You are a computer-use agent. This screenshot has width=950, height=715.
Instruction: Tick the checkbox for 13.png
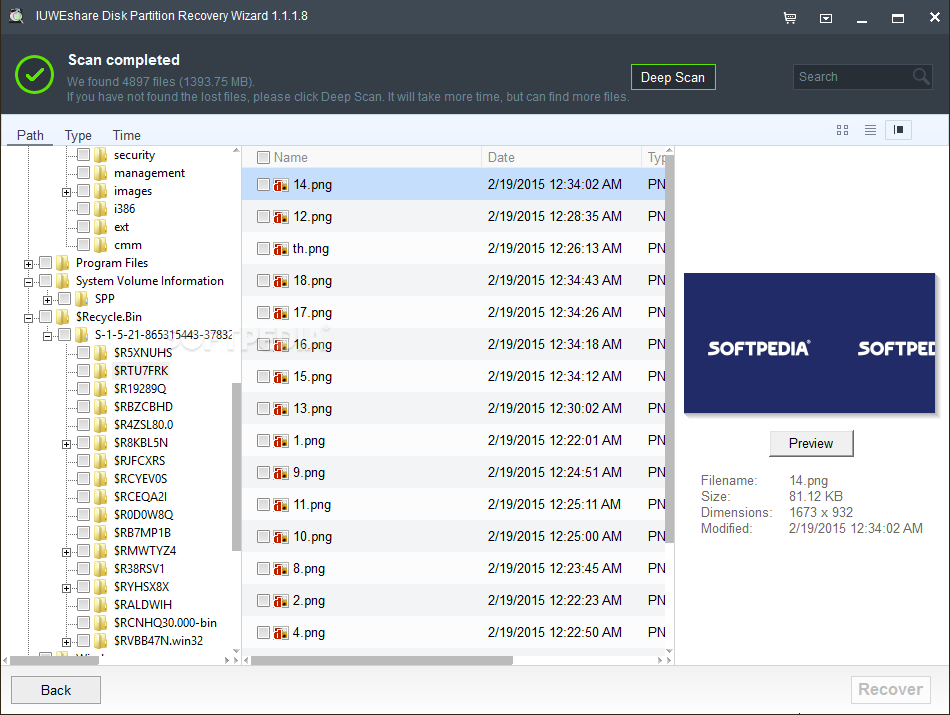click(x=263, y=408)
